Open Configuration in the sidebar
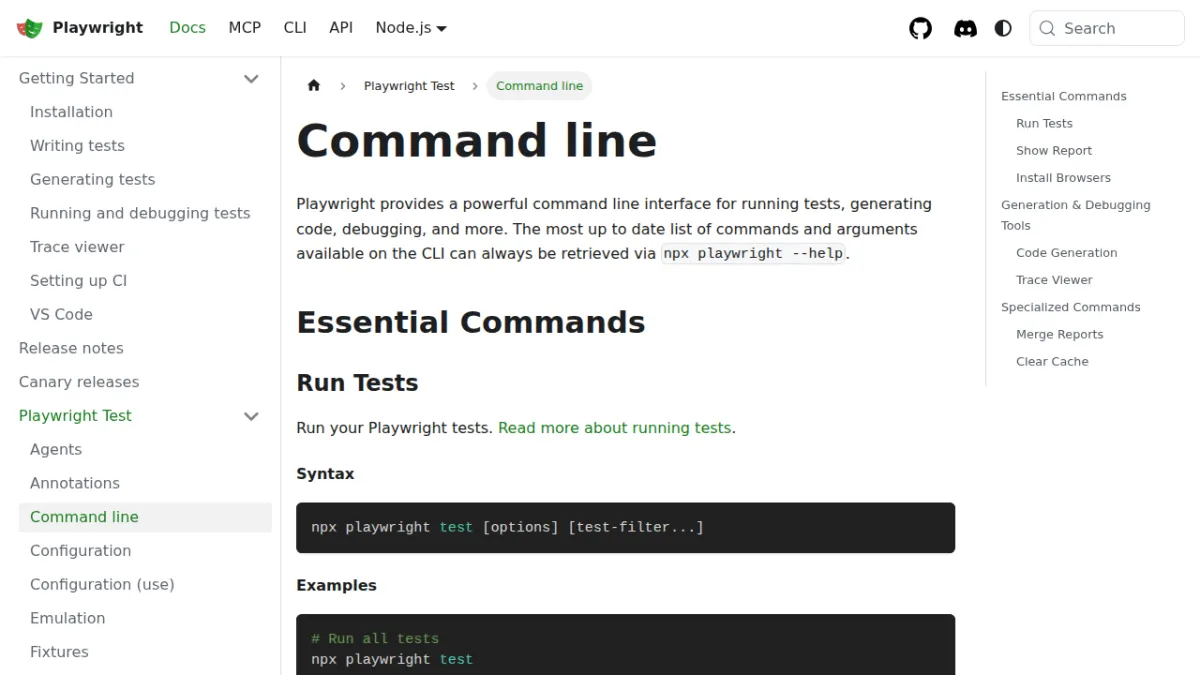The image size is (1200, 675). [80, 551]
